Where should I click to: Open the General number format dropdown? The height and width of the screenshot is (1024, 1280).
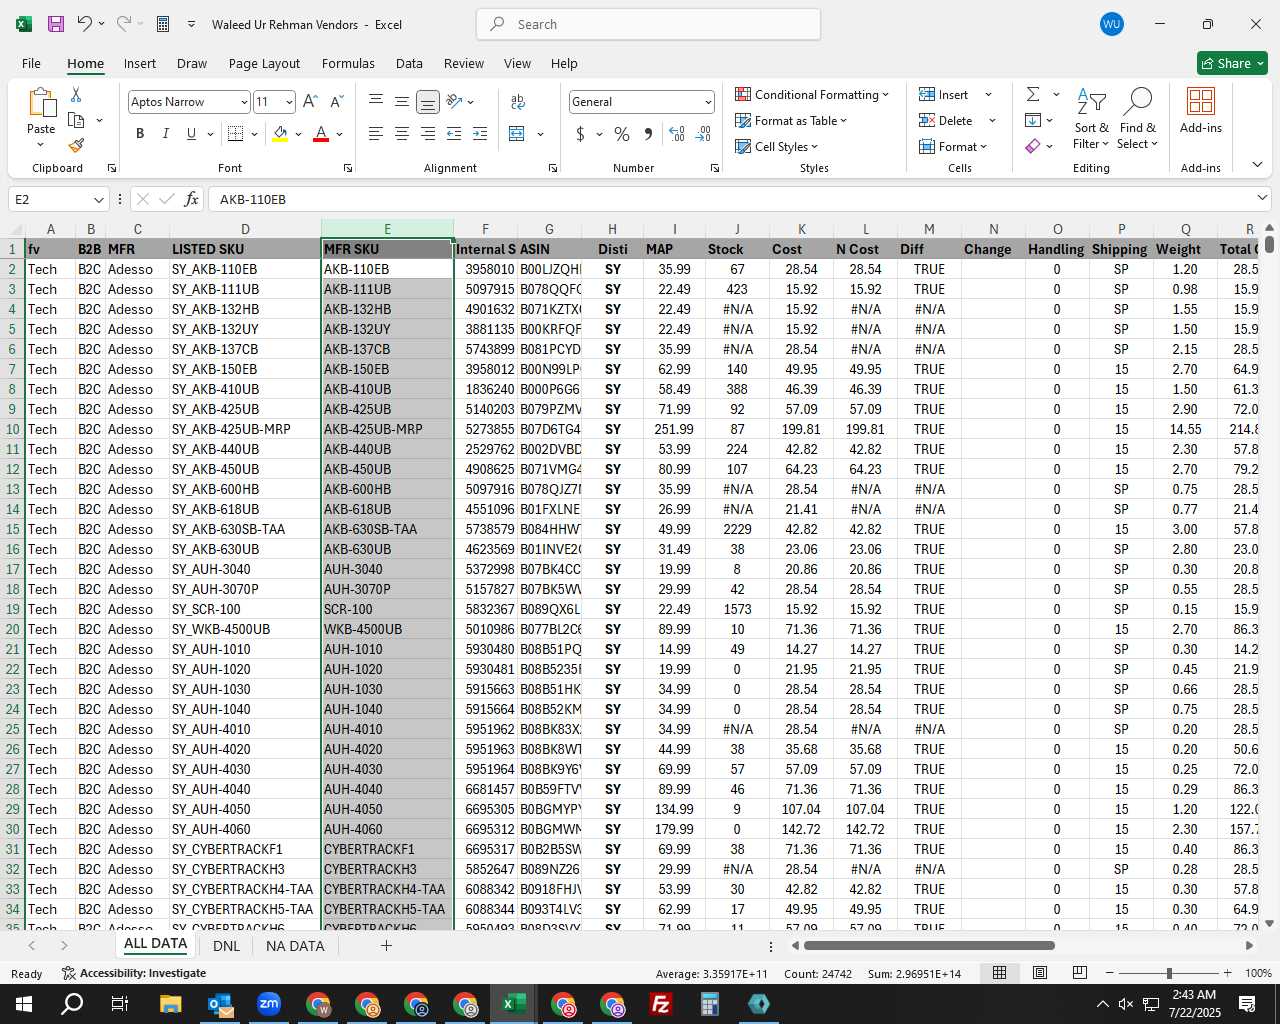coord(708,102)
